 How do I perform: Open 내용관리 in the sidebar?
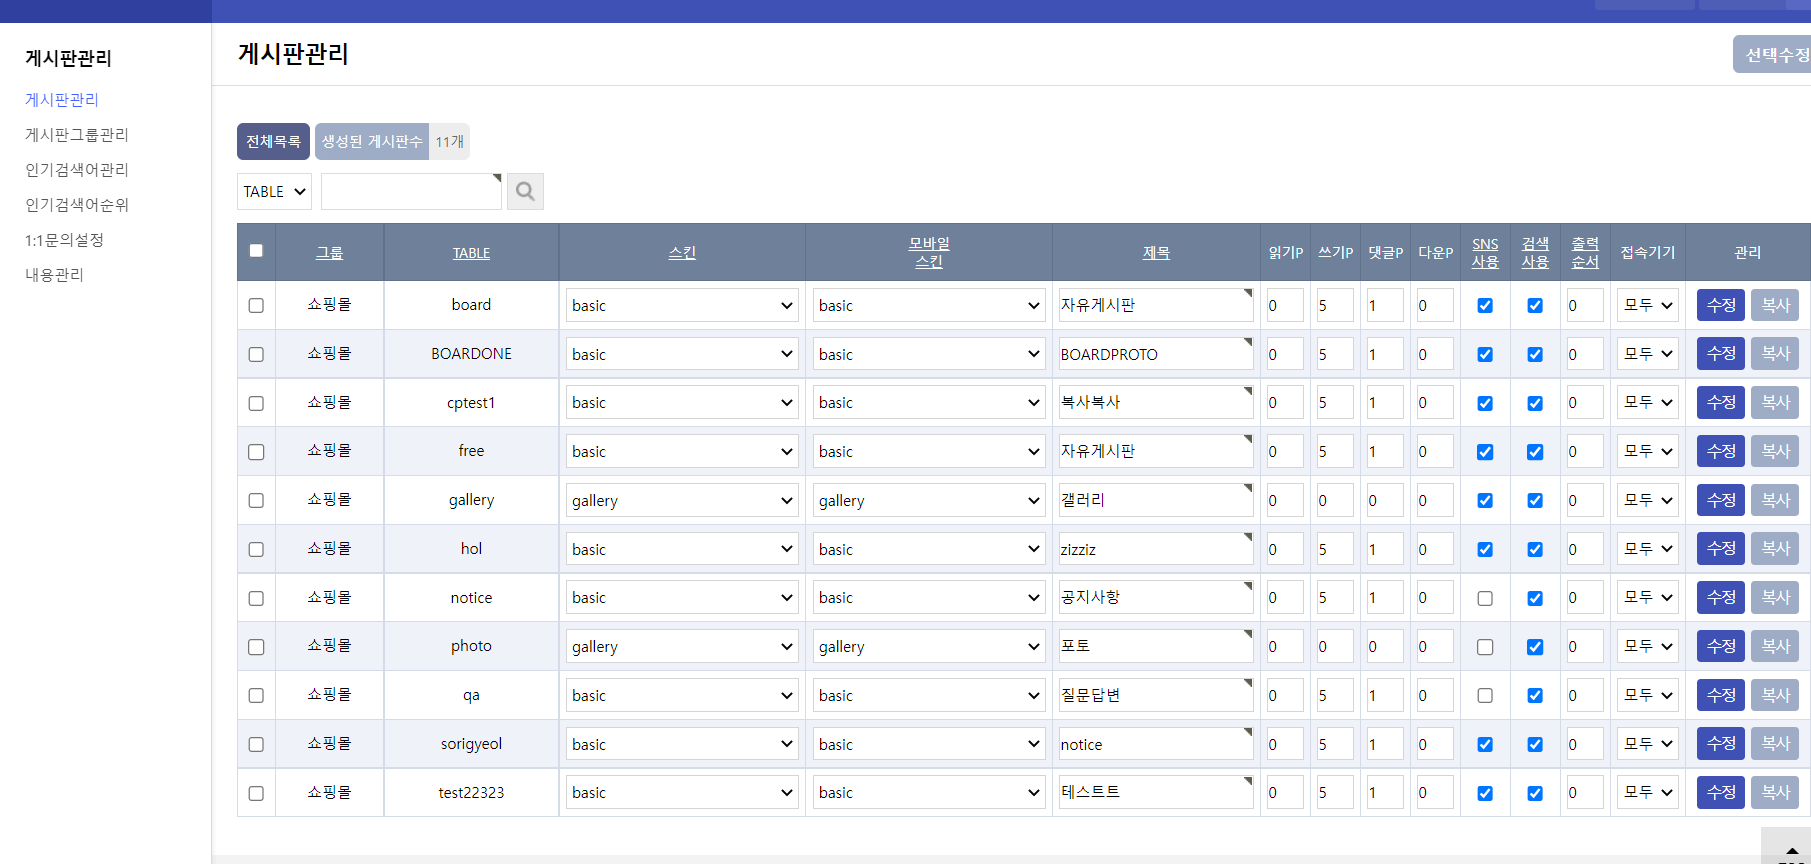pos(54,275)
